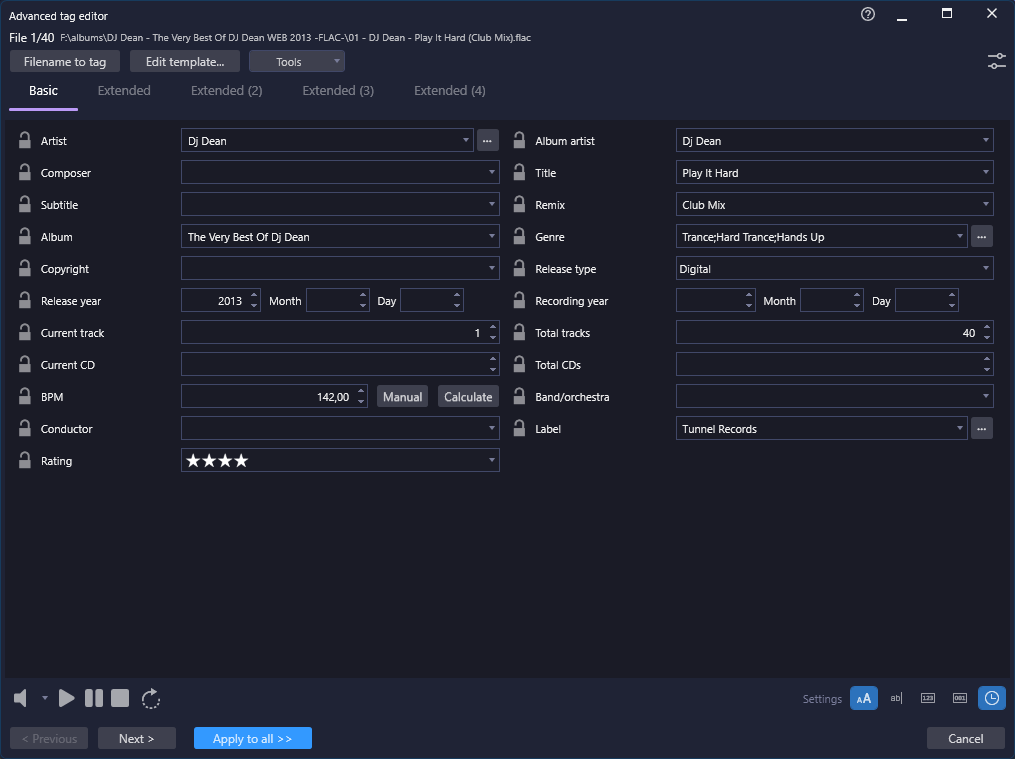Click the lock icon beside Album artist
The image size is (1015, 759).
(519, 140)
